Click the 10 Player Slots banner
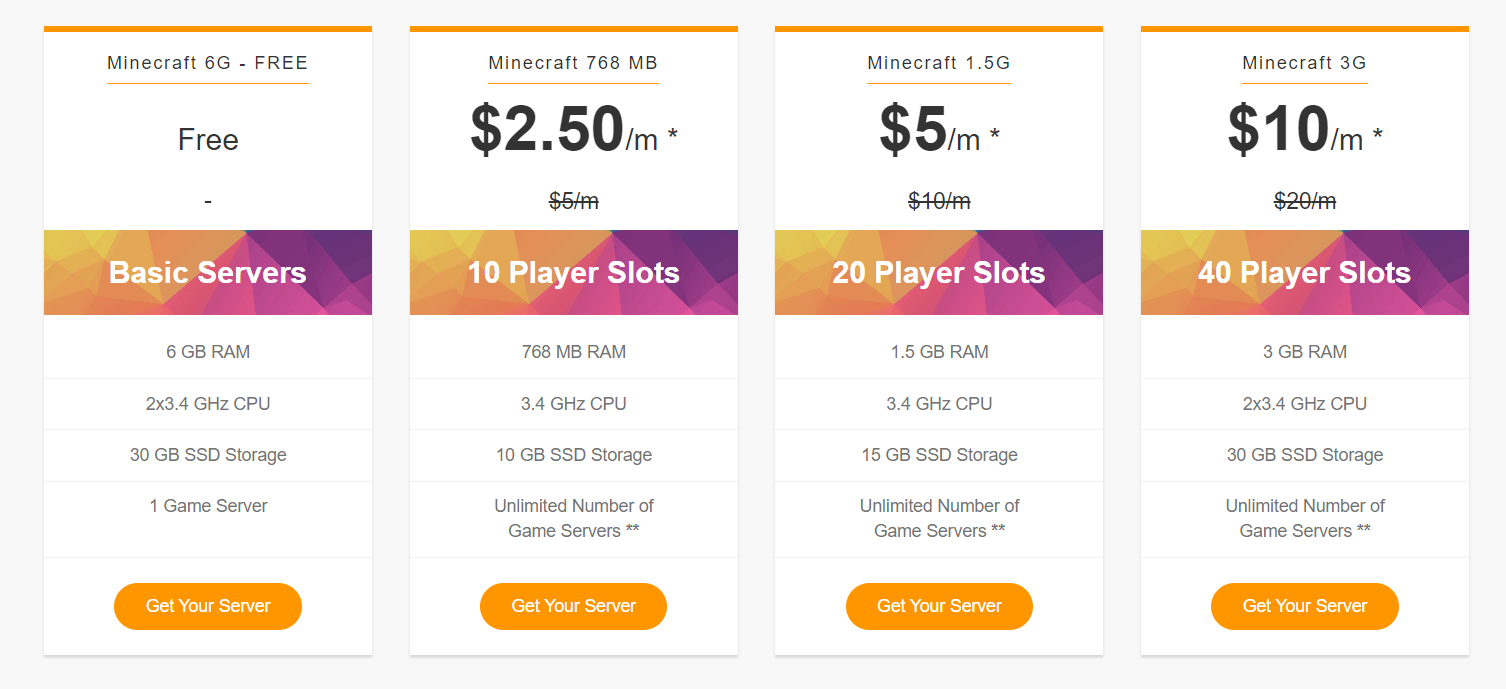Viewport: 1506px width, 689px height. point(574,273)
